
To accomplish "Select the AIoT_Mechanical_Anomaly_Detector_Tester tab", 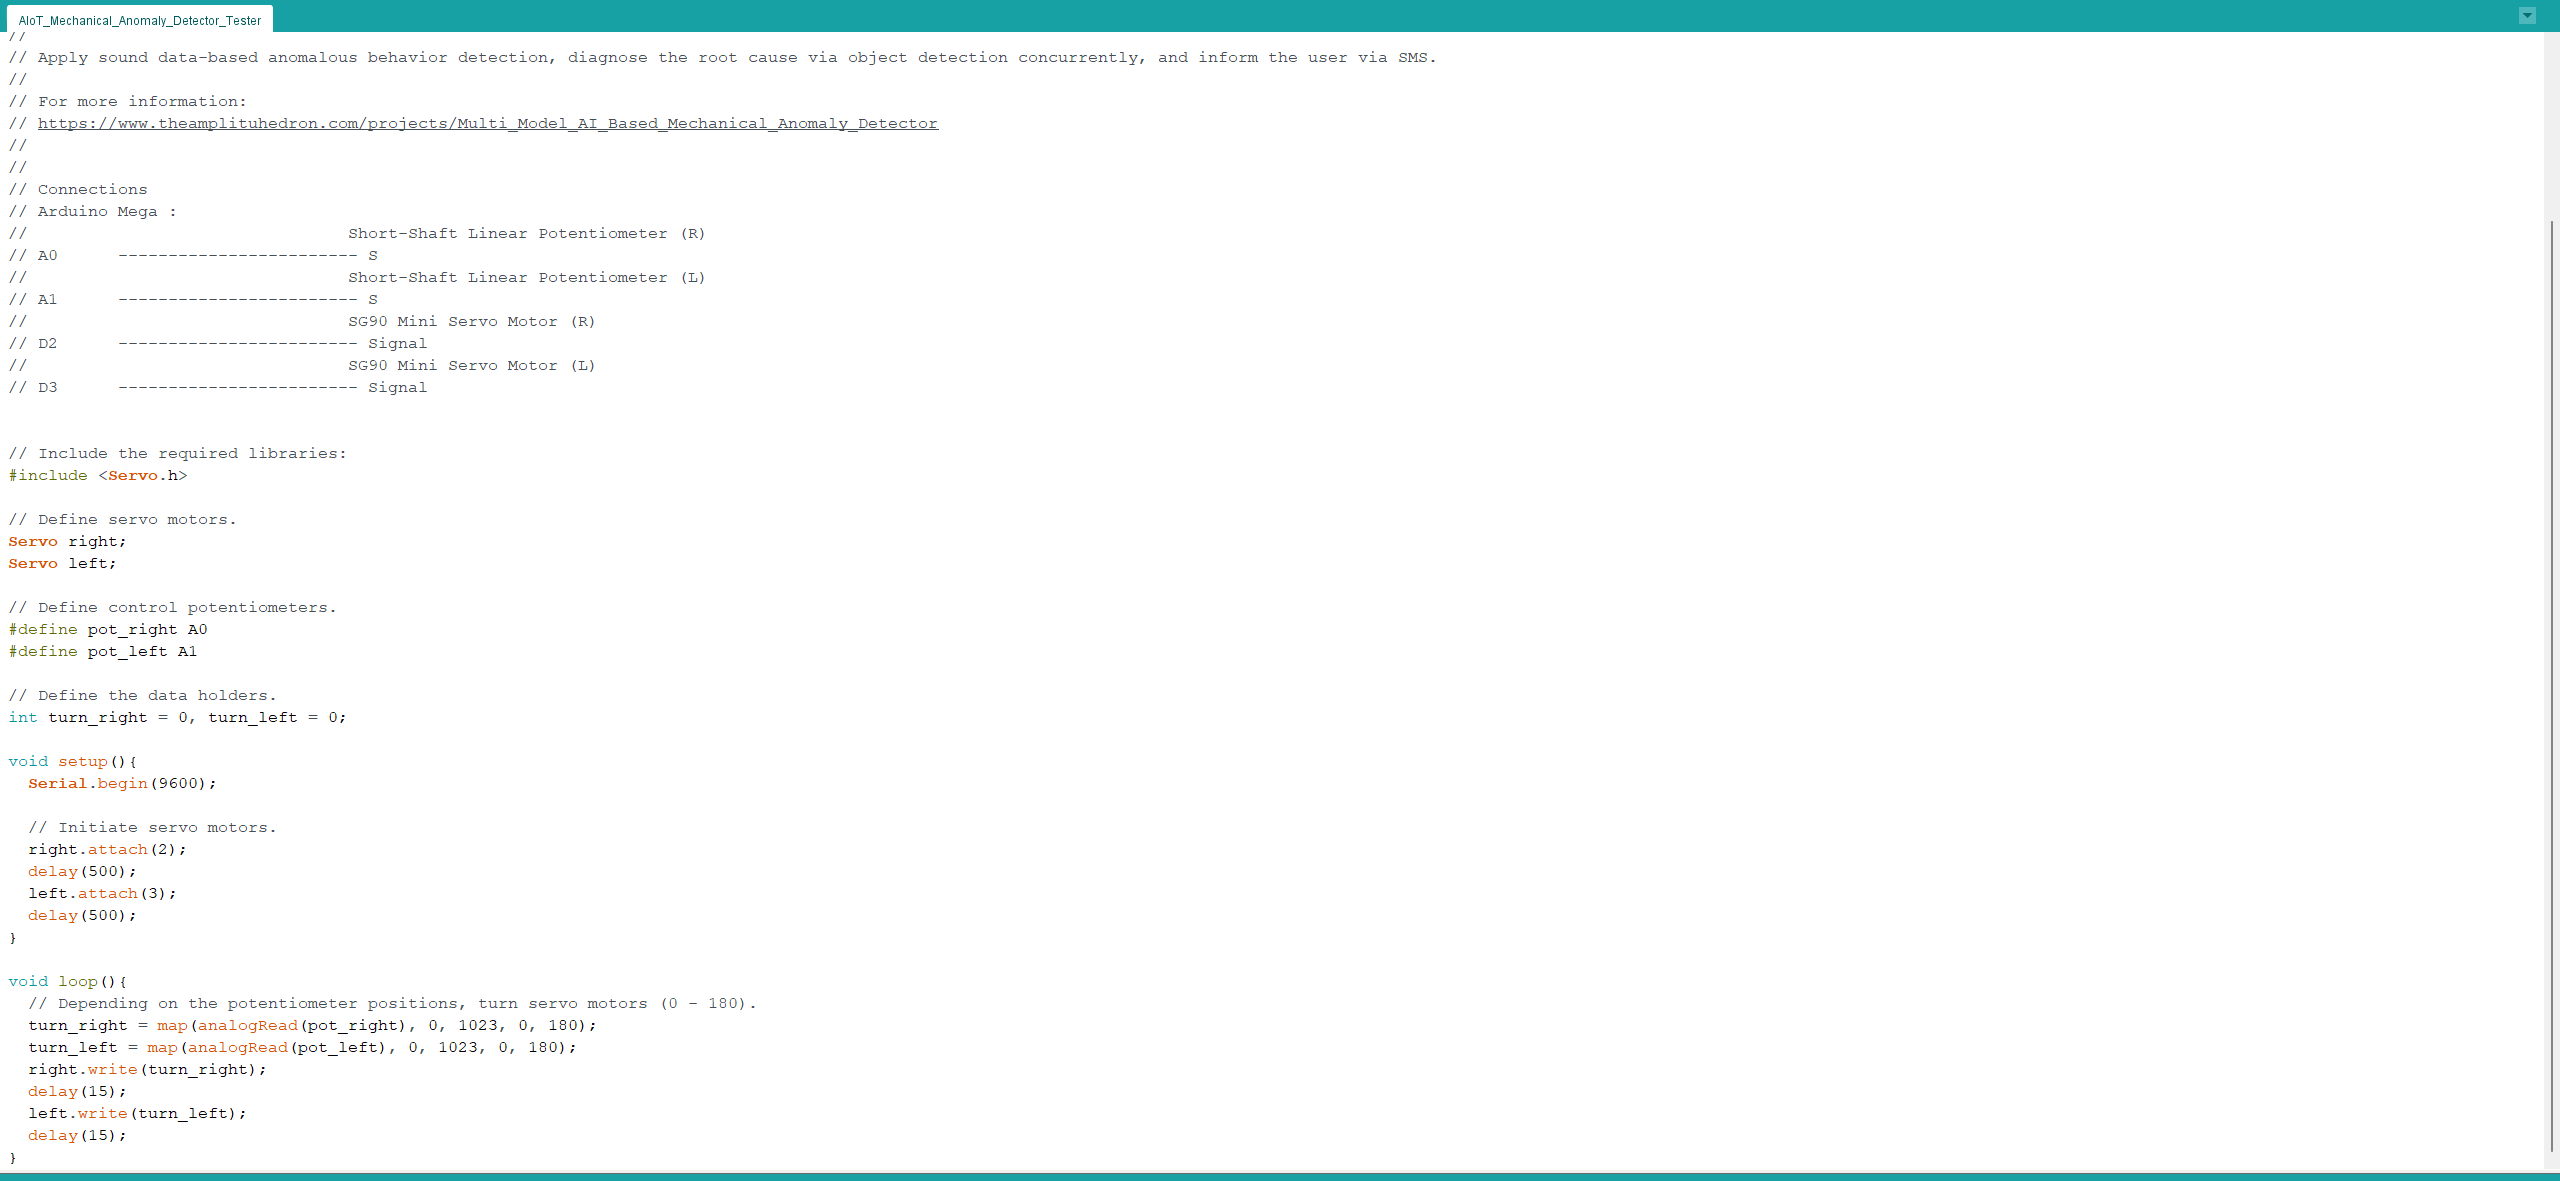I will 139,20.
